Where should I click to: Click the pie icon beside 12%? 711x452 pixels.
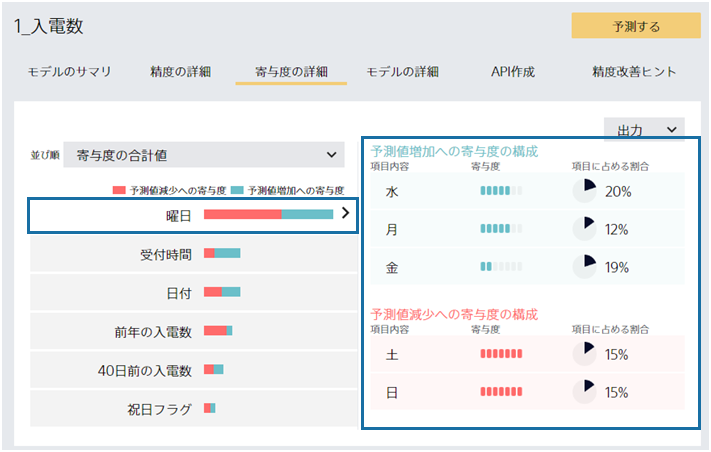pos(584,228)
